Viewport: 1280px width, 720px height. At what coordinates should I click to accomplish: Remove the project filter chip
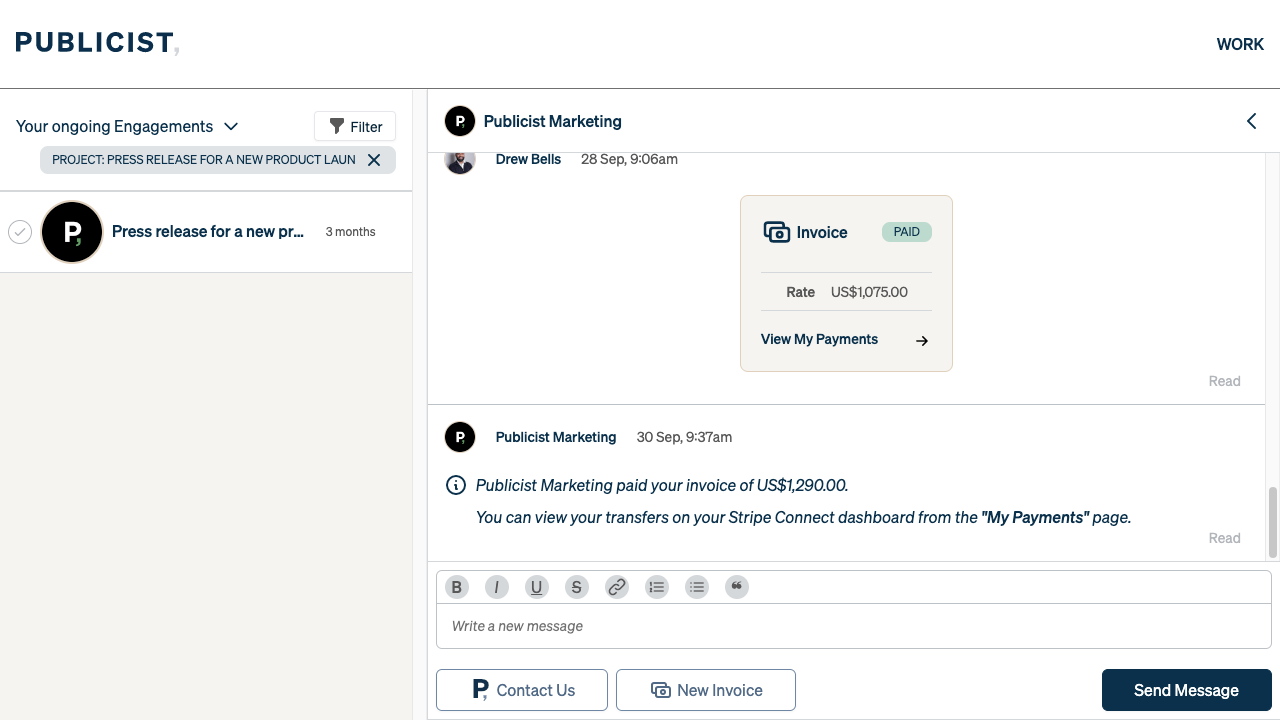[x=374, y=160]
